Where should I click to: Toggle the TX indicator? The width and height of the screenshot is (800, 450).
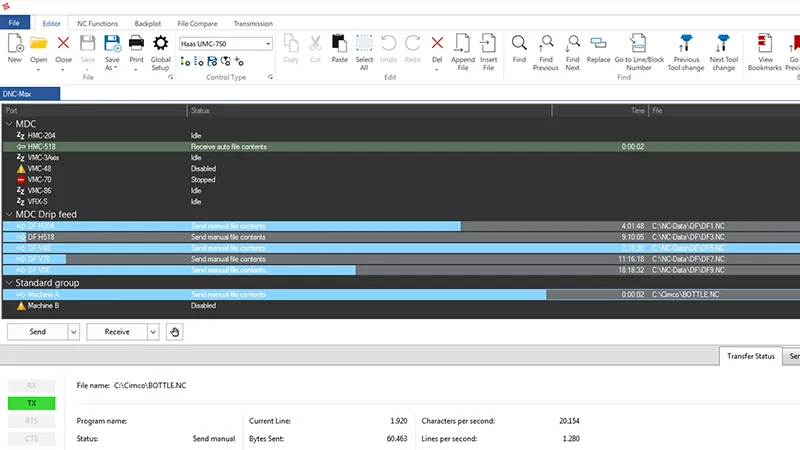(32, 403)
